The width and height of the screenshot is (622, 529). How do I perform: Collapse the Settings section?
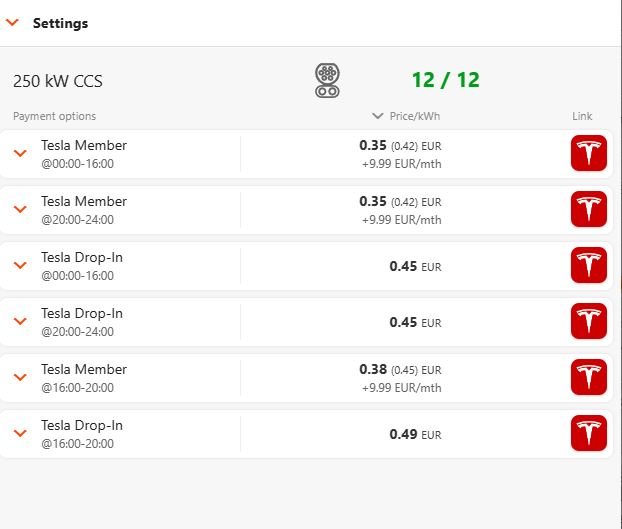click(x=13, y=23)
